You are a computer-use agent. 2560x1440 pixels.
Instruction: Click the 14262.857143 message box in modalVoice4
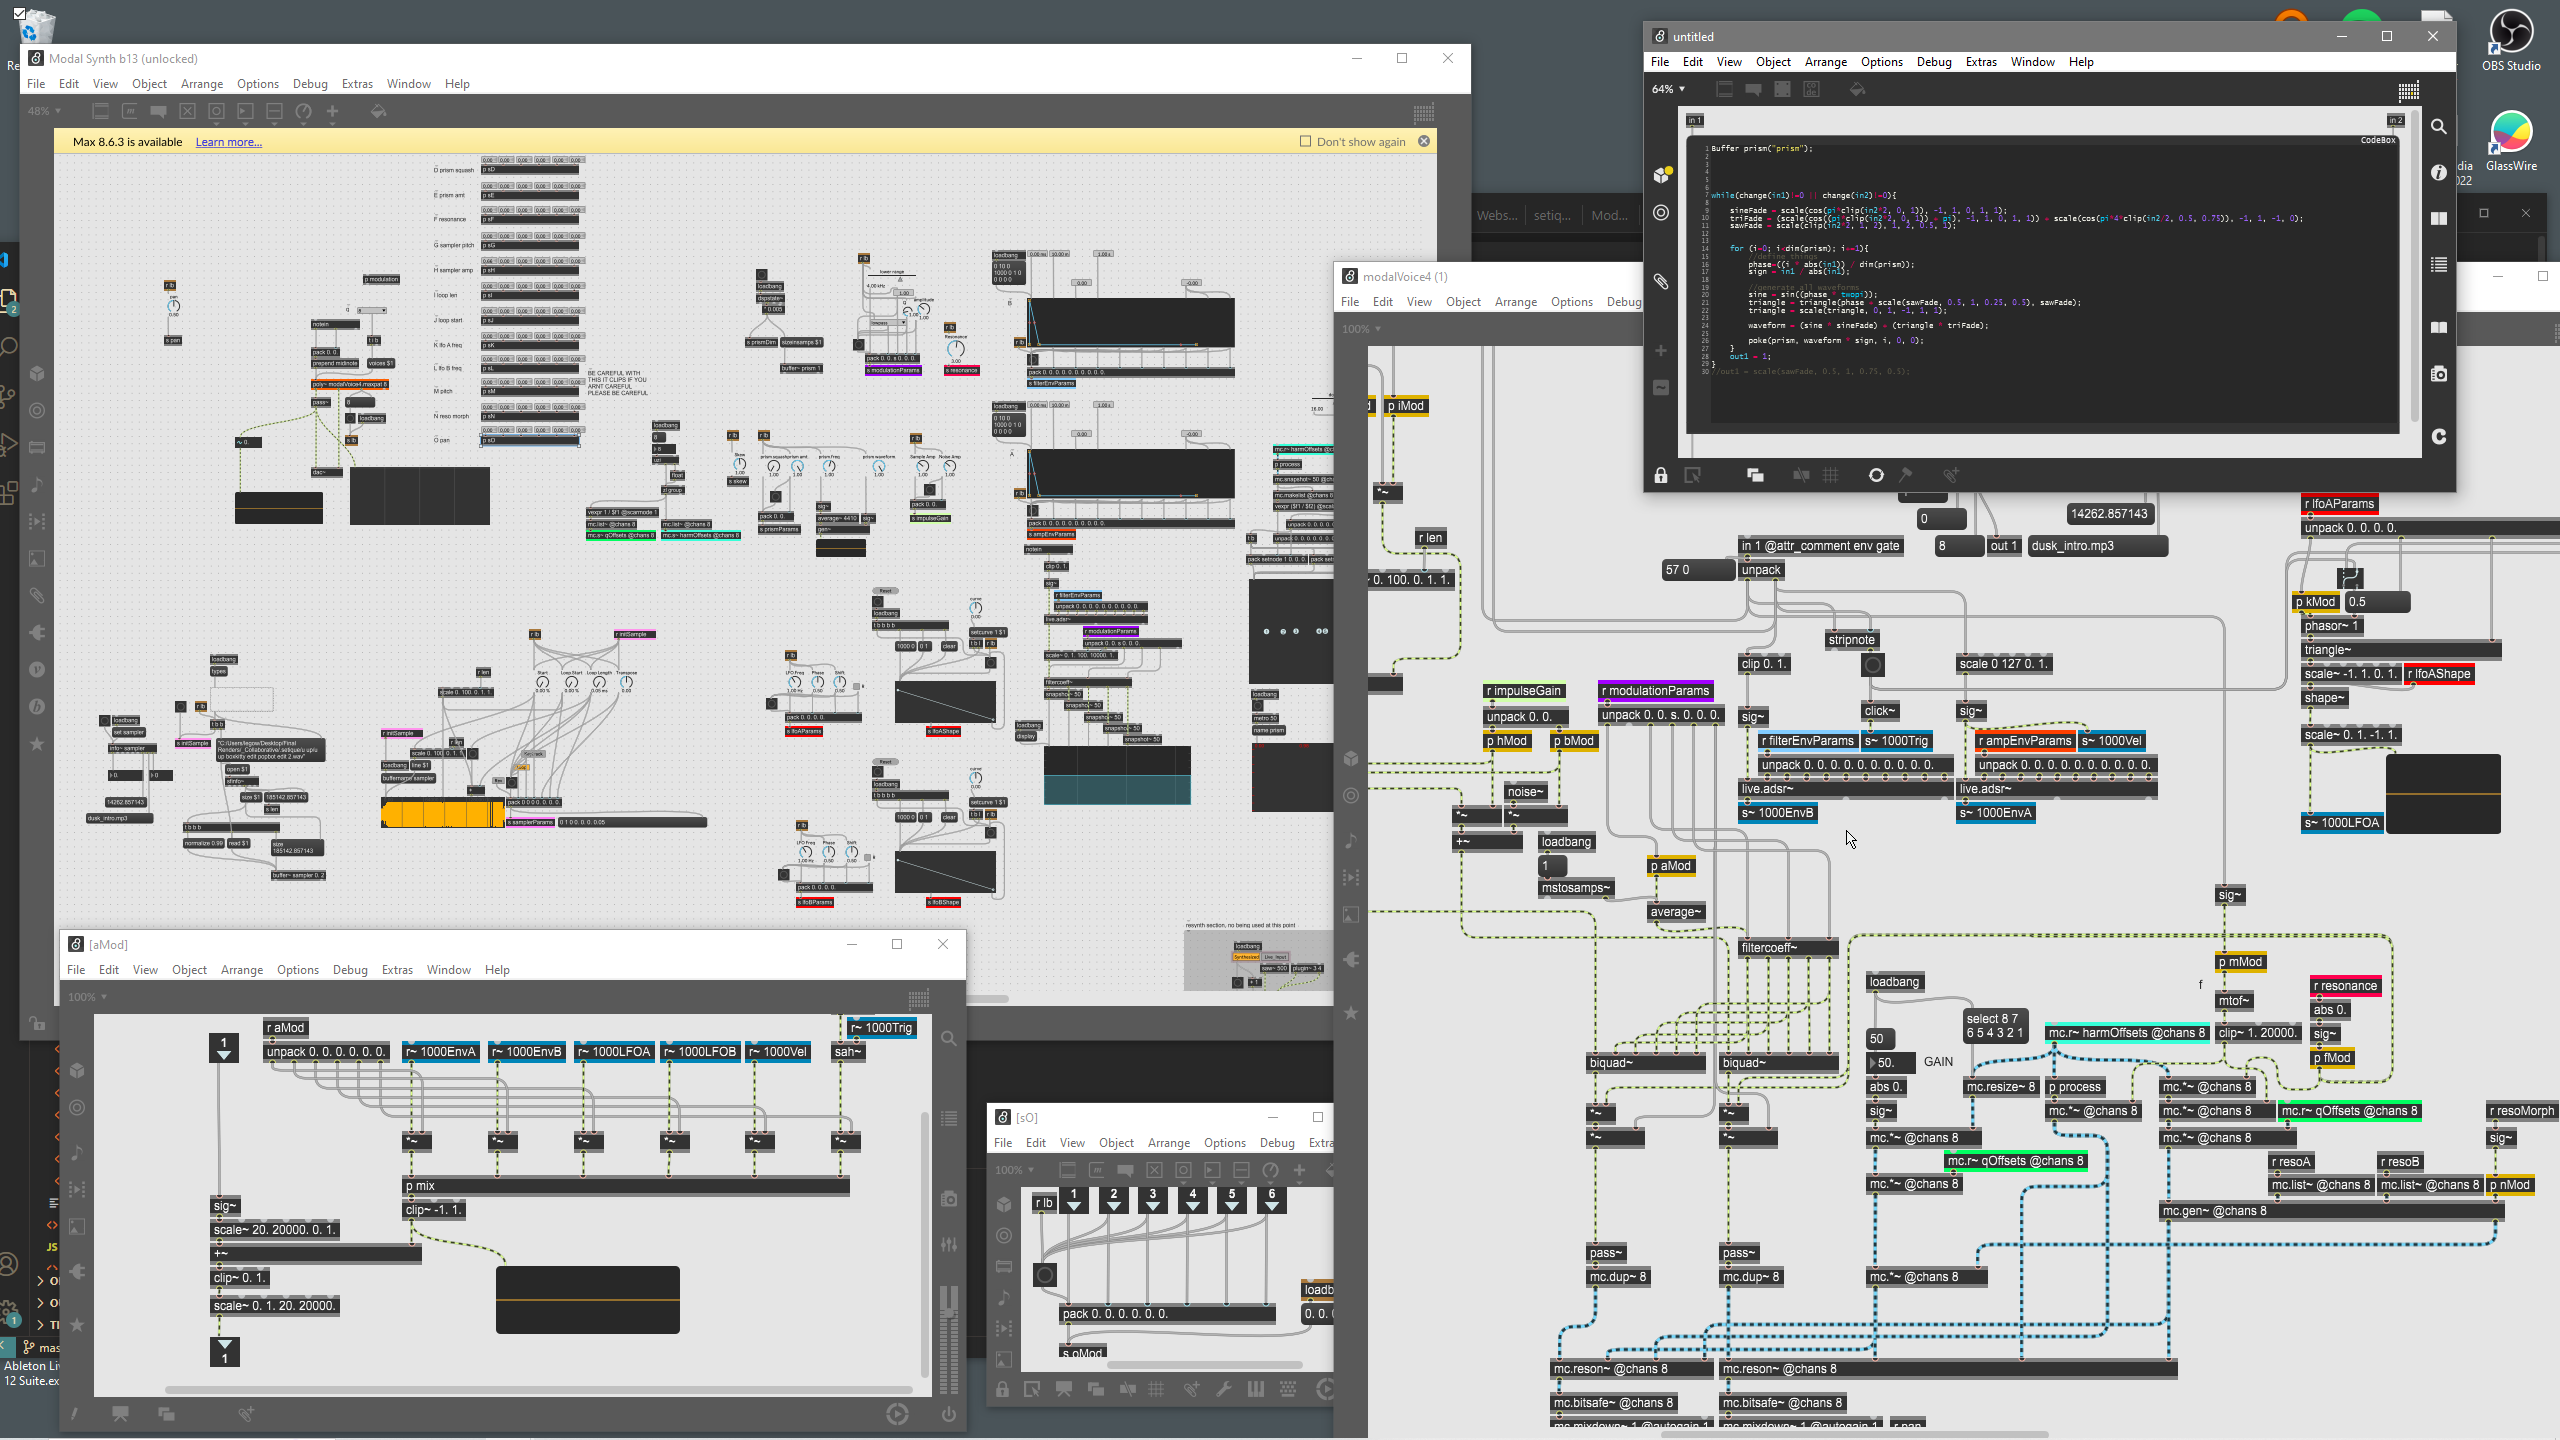point(2109,514)
